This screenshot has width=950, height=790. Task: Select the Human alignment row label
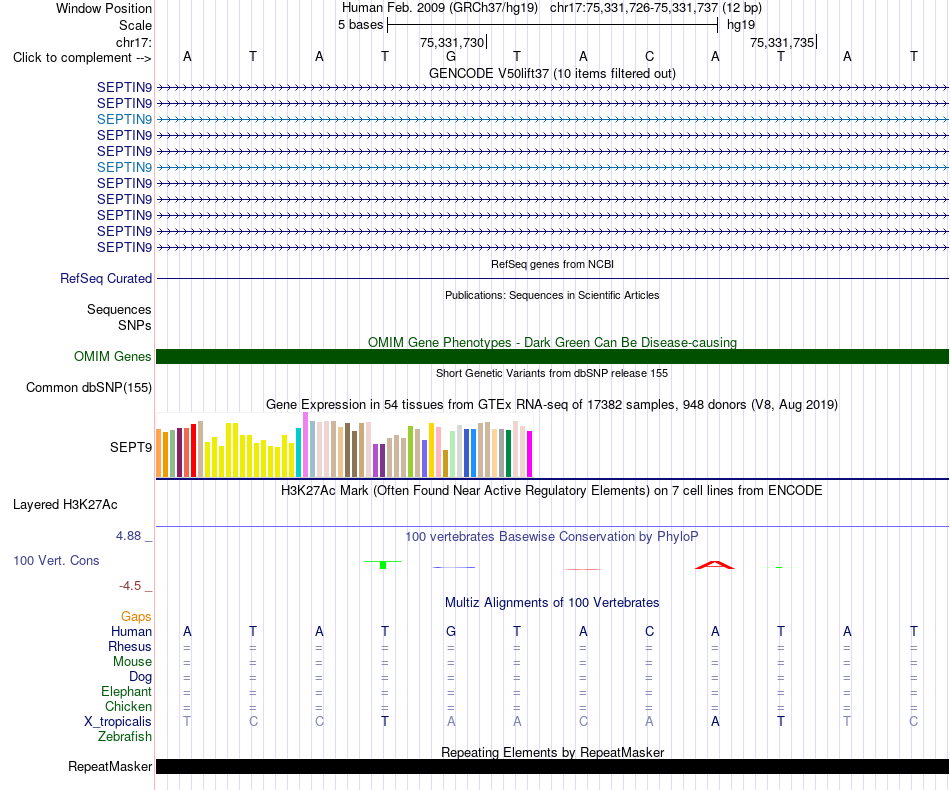click(x=131, y=632)
